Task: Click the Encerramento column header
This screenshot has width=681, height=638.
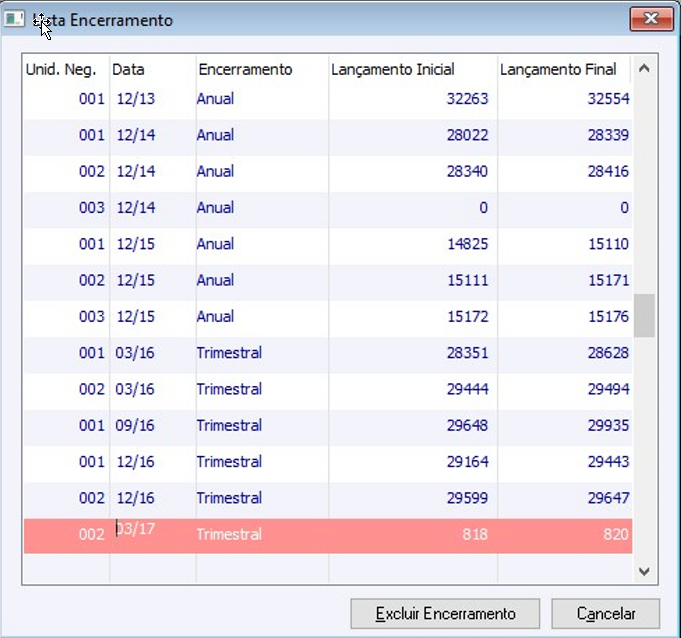Action: click(245, 69)
